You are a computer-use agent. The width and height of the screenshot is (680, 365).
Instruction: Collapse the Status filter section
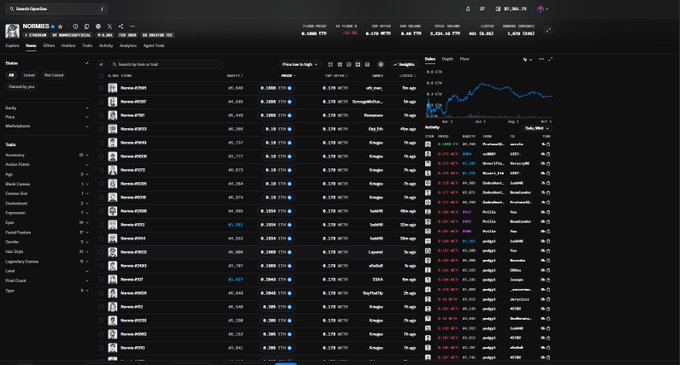tap(87, 63)
